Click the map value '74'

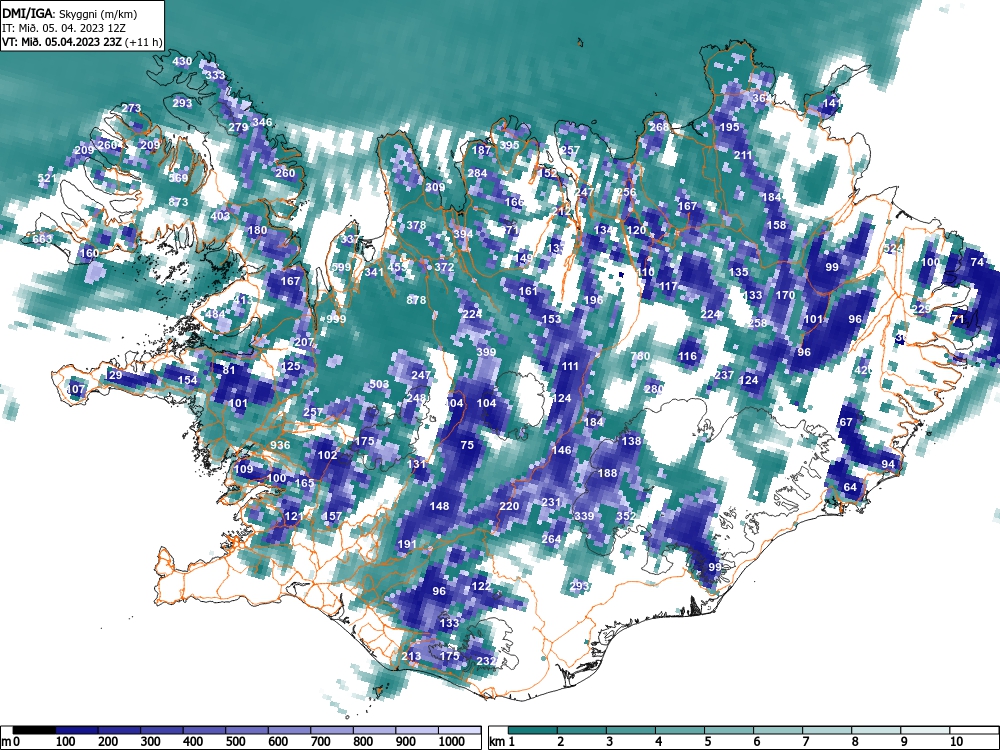pyautogui.click(x=976, y=262)
